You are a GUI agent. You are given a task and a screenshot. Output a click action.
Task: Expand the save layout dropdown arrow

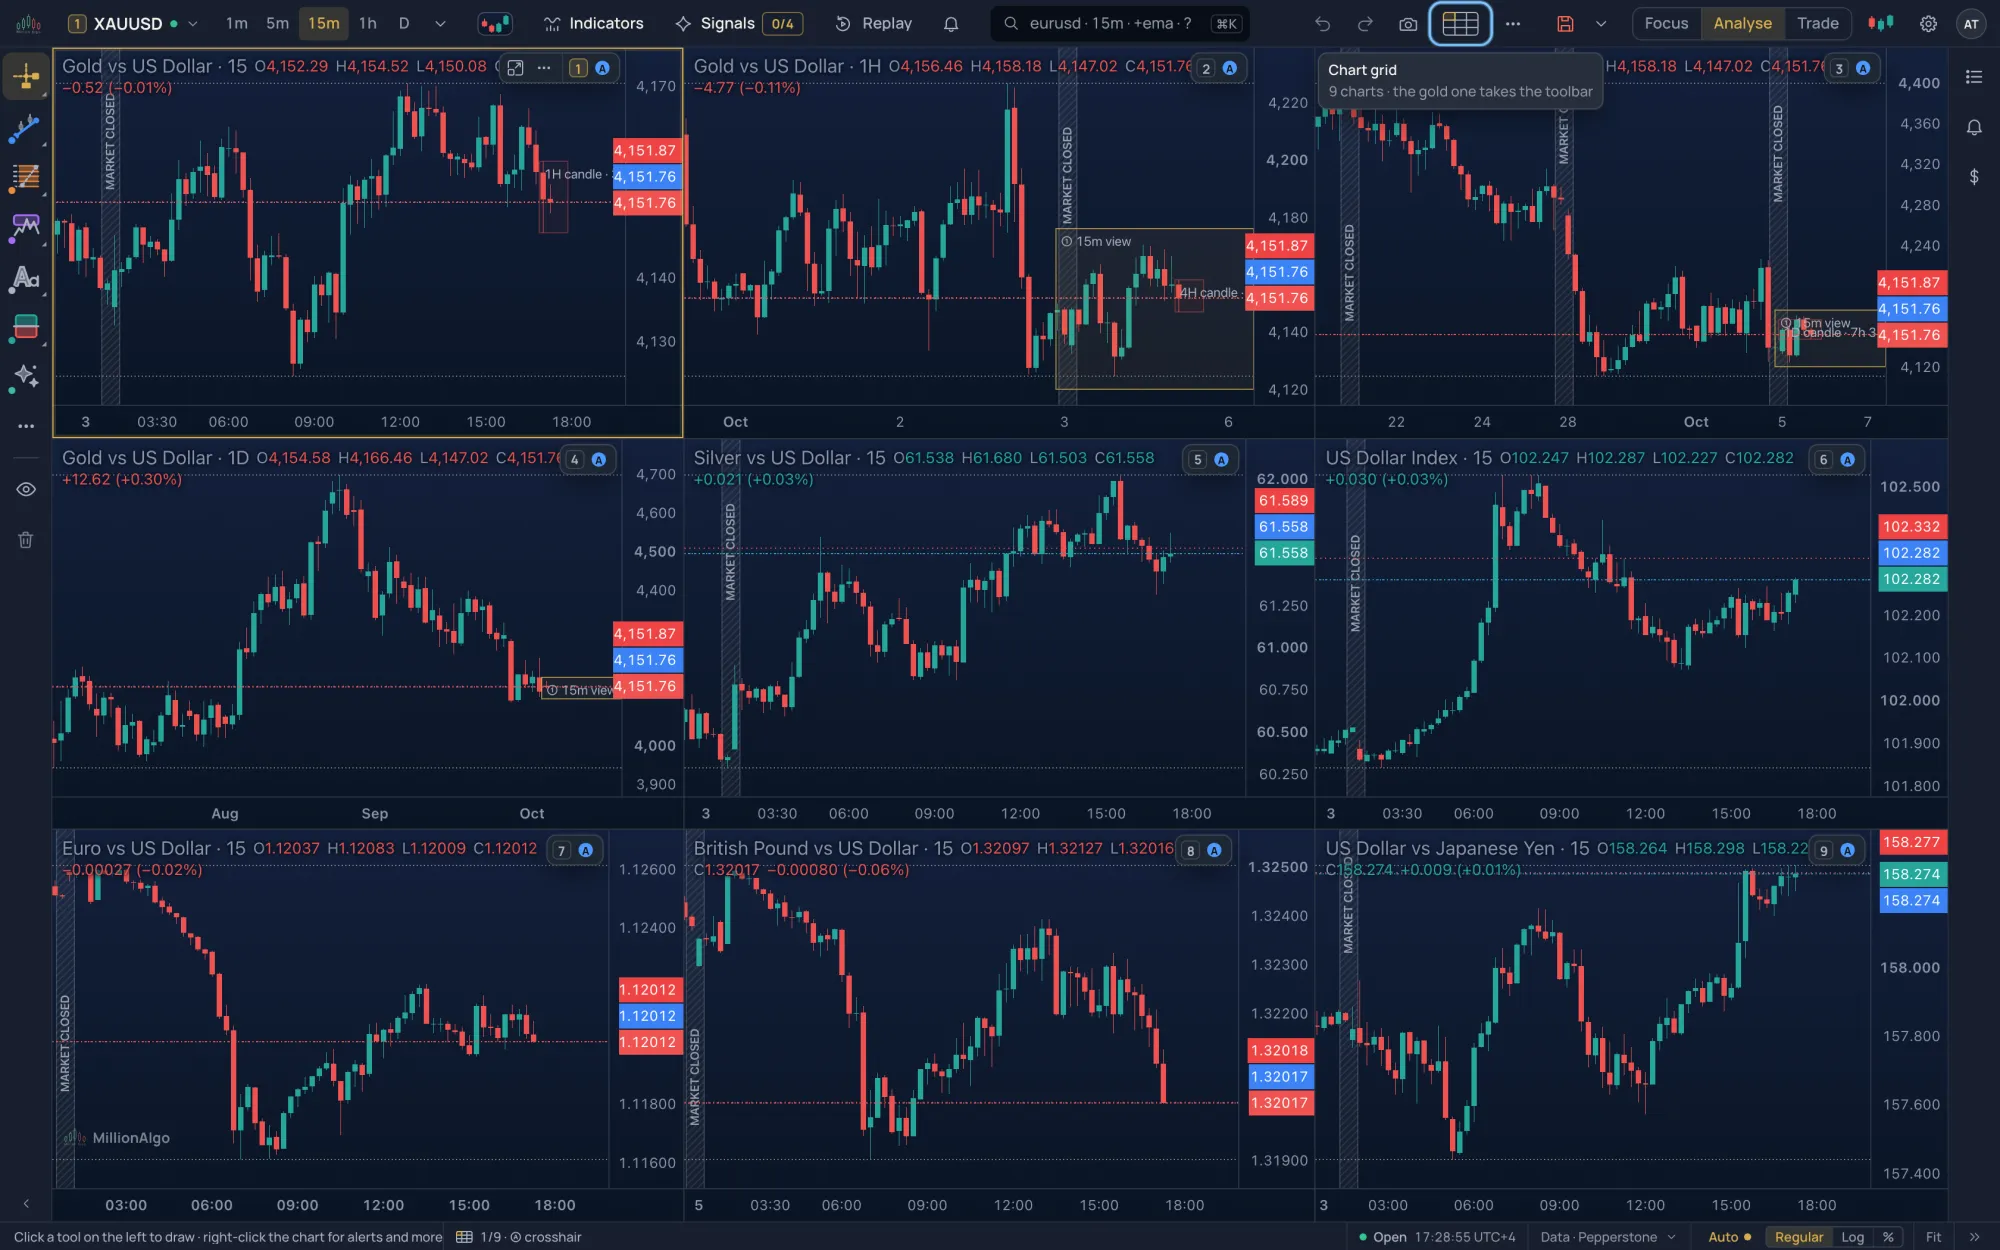(x=1601, y=24)
